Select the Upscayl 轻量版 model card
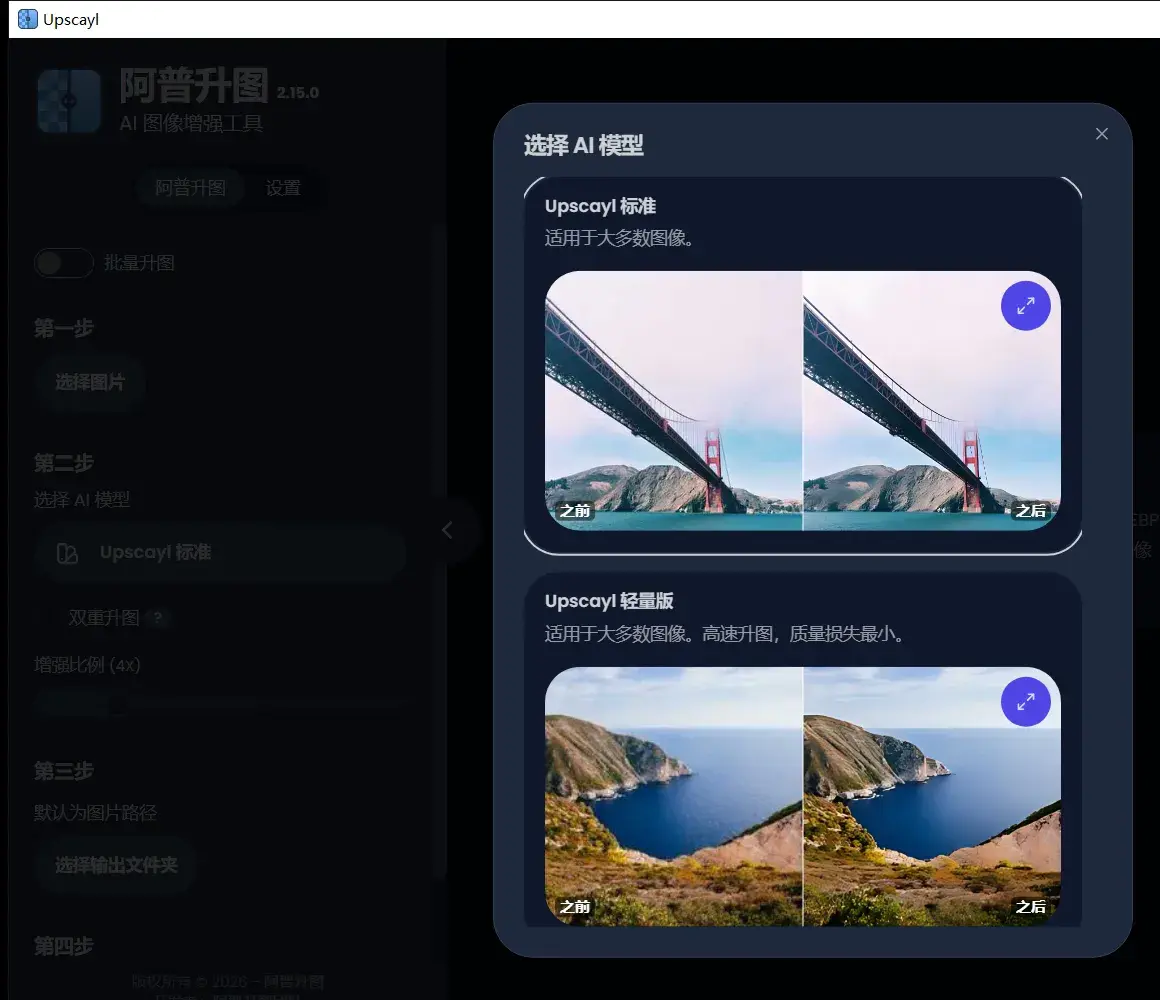Viewport: 1160px width, 1000px height. pyautogui.click(x=803, y=749)
